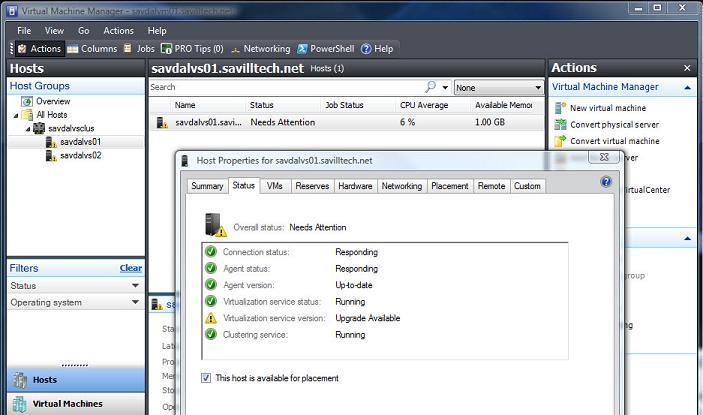Viewport: 703px width, 415px height.
Task: Click New virtual machine action
Action: pos(608,108)
